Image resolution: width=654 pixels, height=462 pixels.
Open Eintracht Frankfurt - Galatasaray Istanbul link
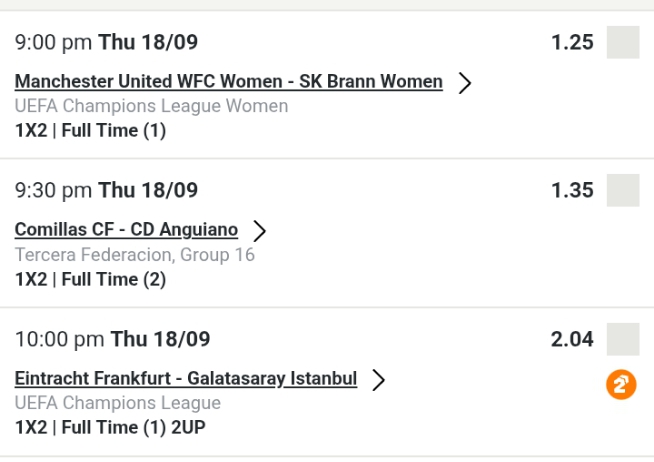click(x=186, y=379)
